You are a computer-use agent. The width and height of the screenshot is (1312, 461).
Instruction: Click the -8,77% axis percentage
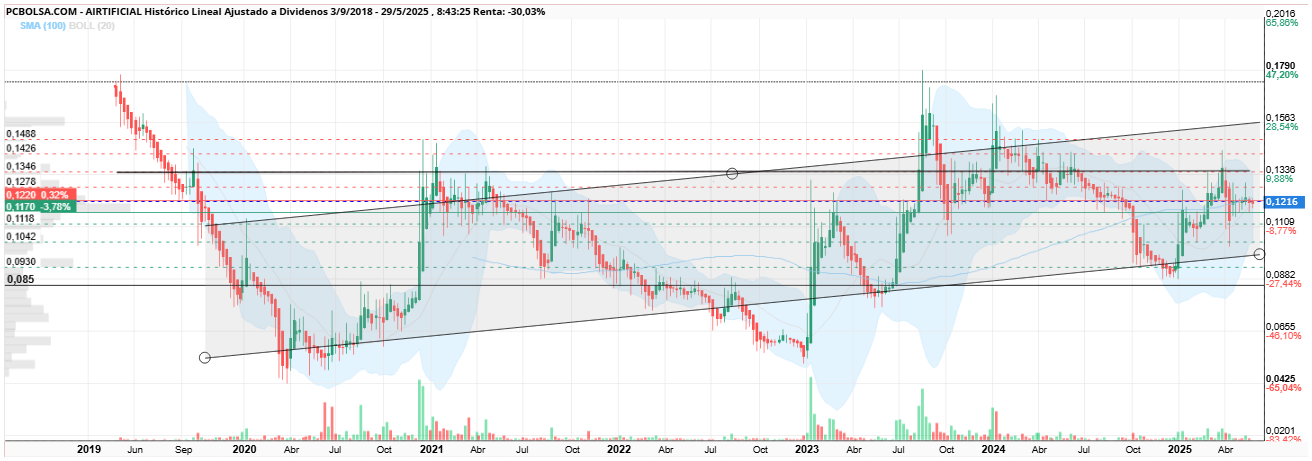click(x=1280, y=231)
